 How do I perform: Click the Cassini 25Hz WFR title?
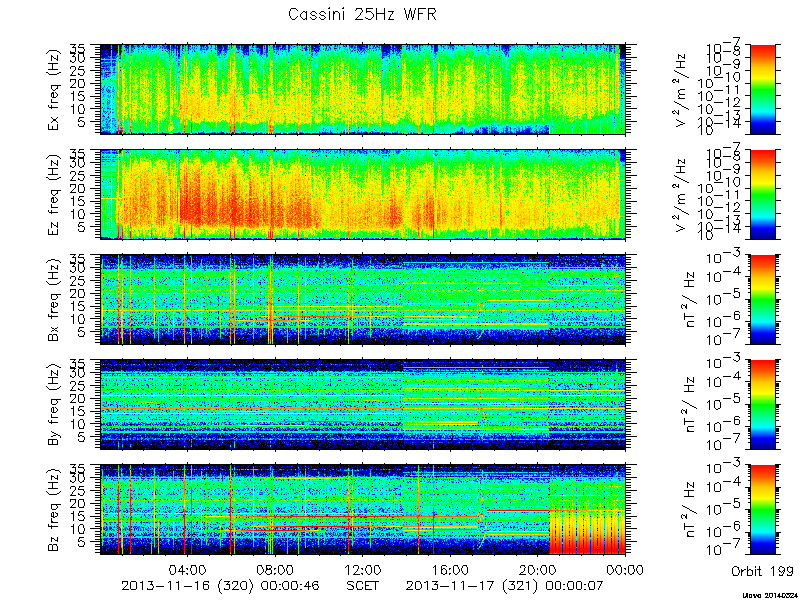click(362, 14)
